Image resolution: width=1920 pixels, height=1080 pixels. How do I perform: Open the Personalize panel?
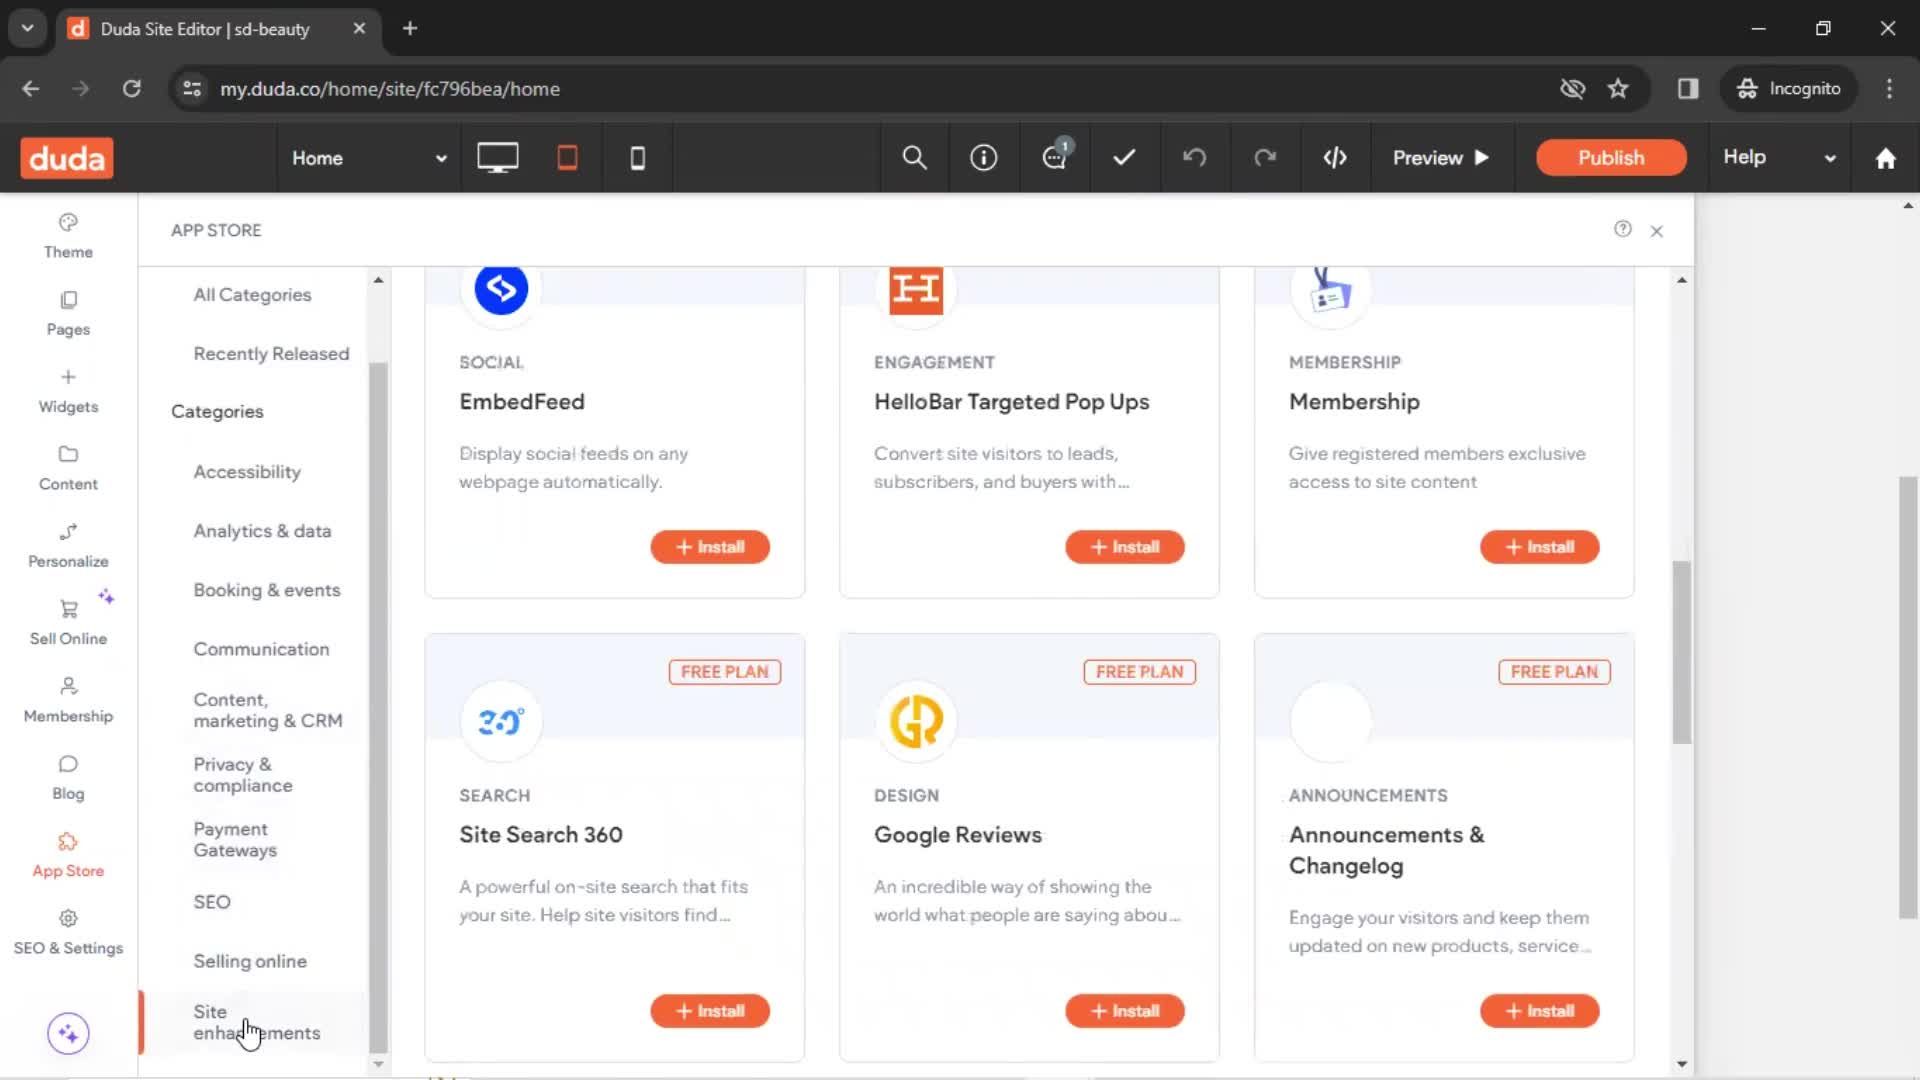click(x=68, y=545)
